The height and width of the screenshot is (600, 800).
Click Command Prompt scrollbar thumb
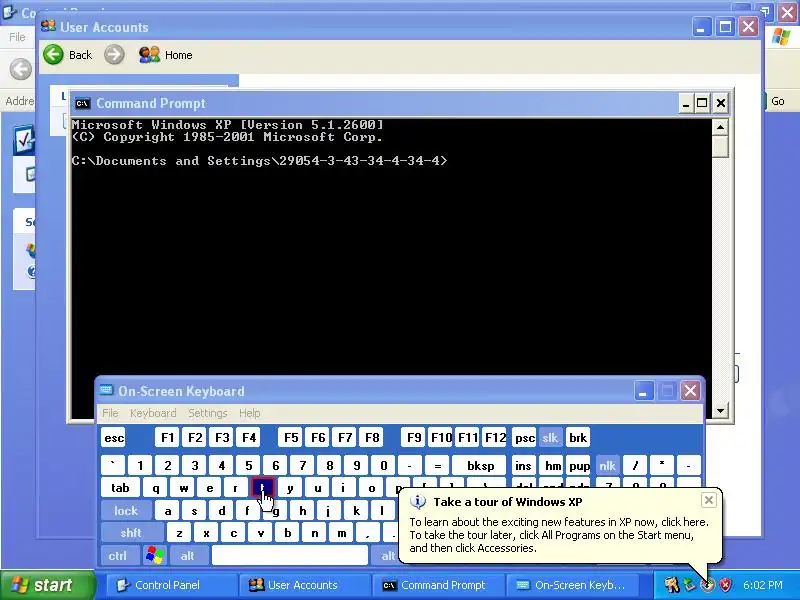click(720, 146)
